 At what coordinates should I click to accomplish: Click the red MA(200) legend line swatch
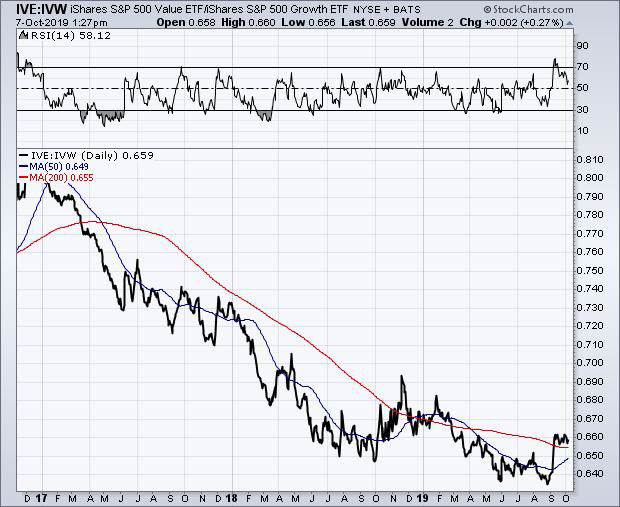click(23, 178)
